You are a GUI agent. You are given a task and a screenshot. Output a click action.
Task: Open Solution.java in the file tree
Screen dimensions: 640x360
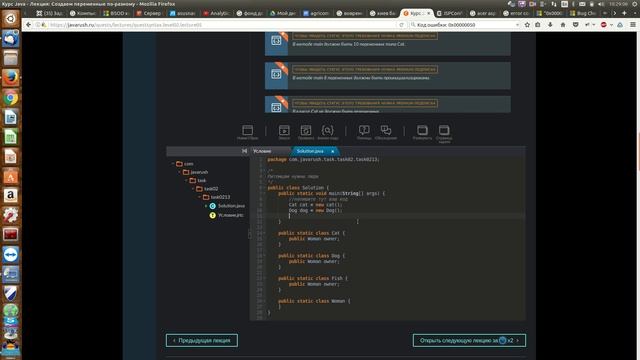[227, 206]
